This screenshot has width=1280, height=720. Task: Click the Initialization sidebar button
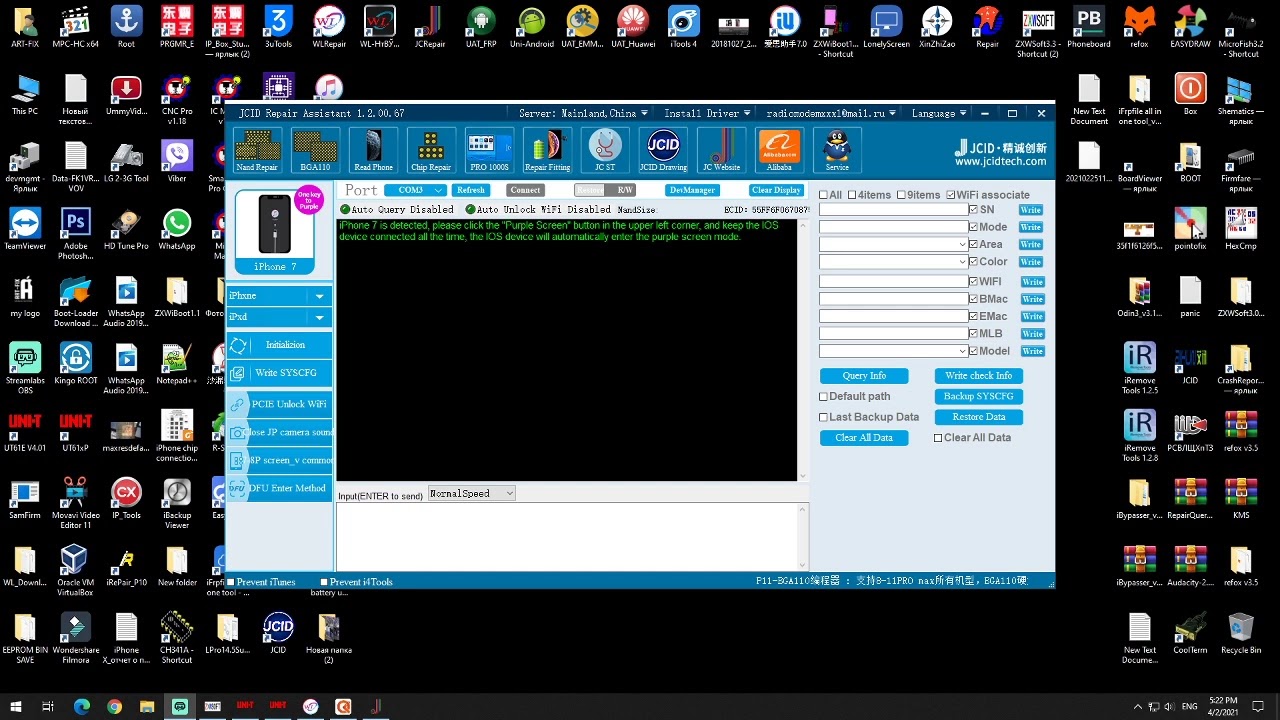tap(279, 345)
